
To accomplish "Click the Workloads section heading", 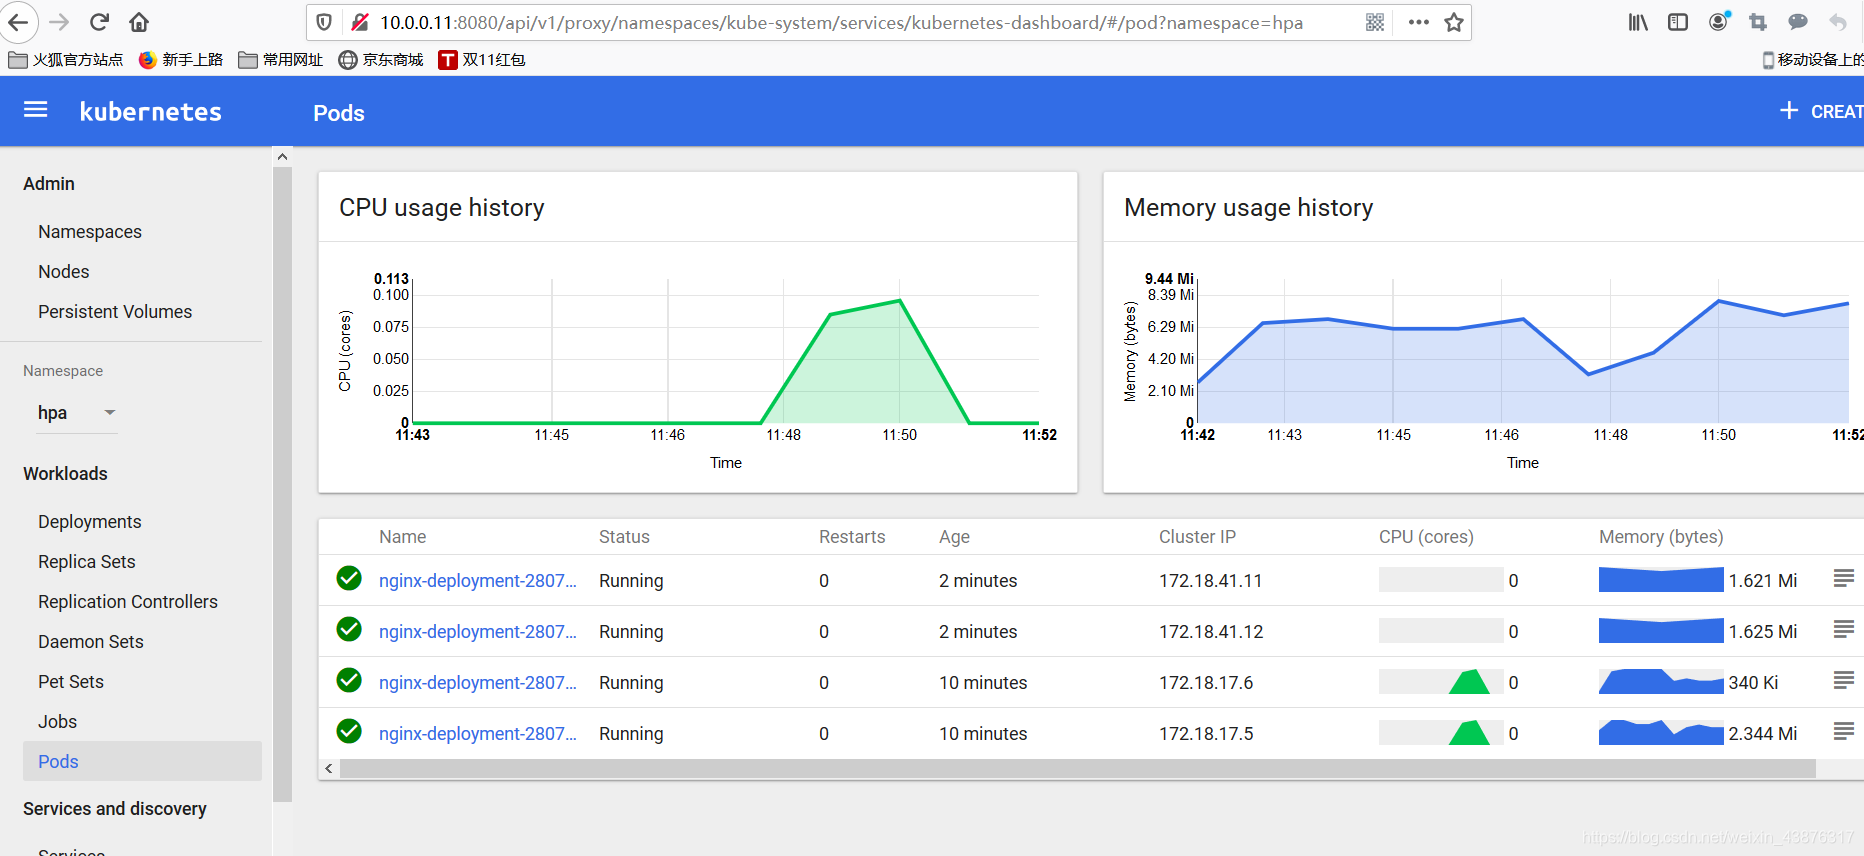I will (x=65, y=474).
